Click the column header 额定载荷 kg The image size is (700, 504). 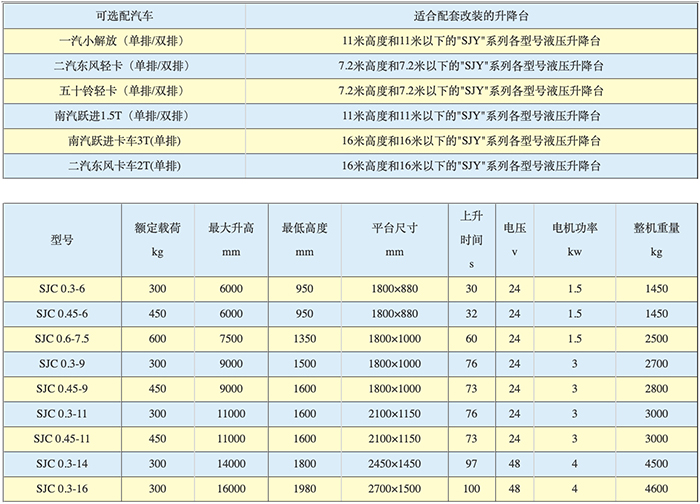click(158, 240)
